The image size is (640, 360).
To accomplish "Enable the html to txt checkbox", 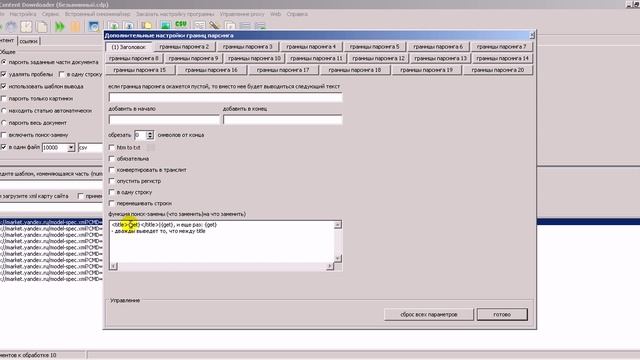I will (x=112, y=147).
